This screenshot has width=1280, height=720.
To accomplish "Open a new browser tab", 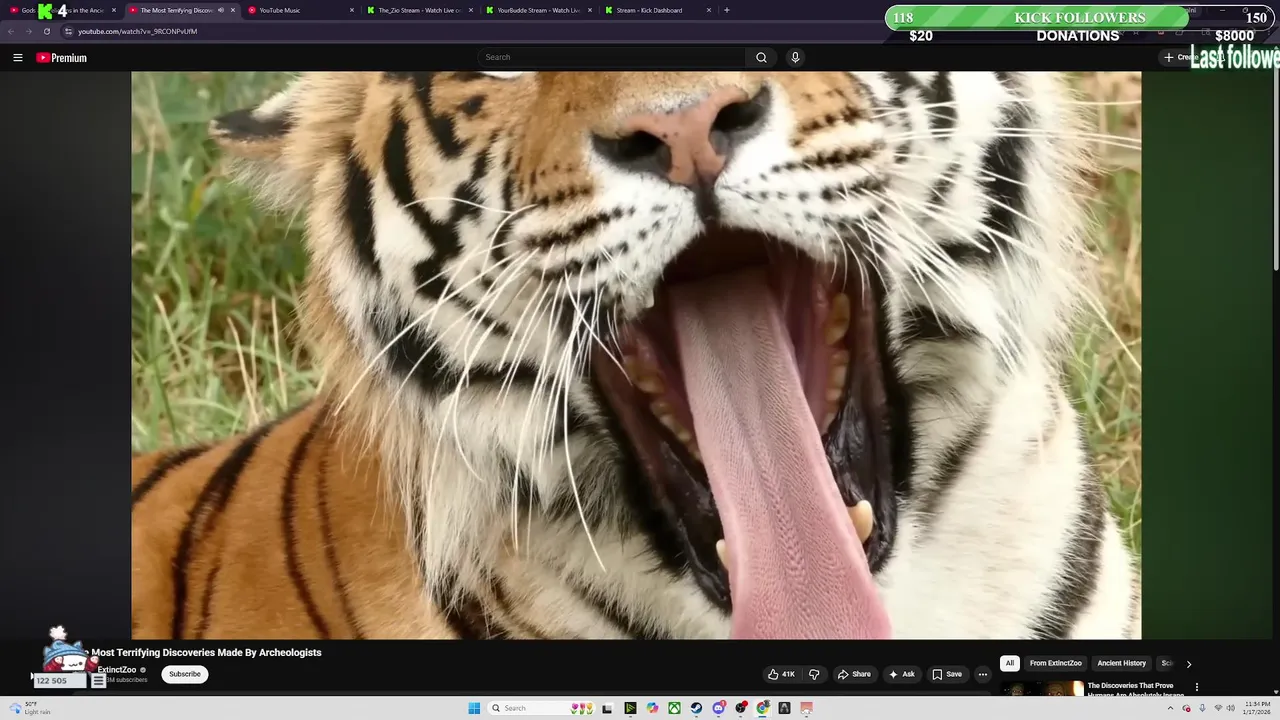I will point(727,10).
